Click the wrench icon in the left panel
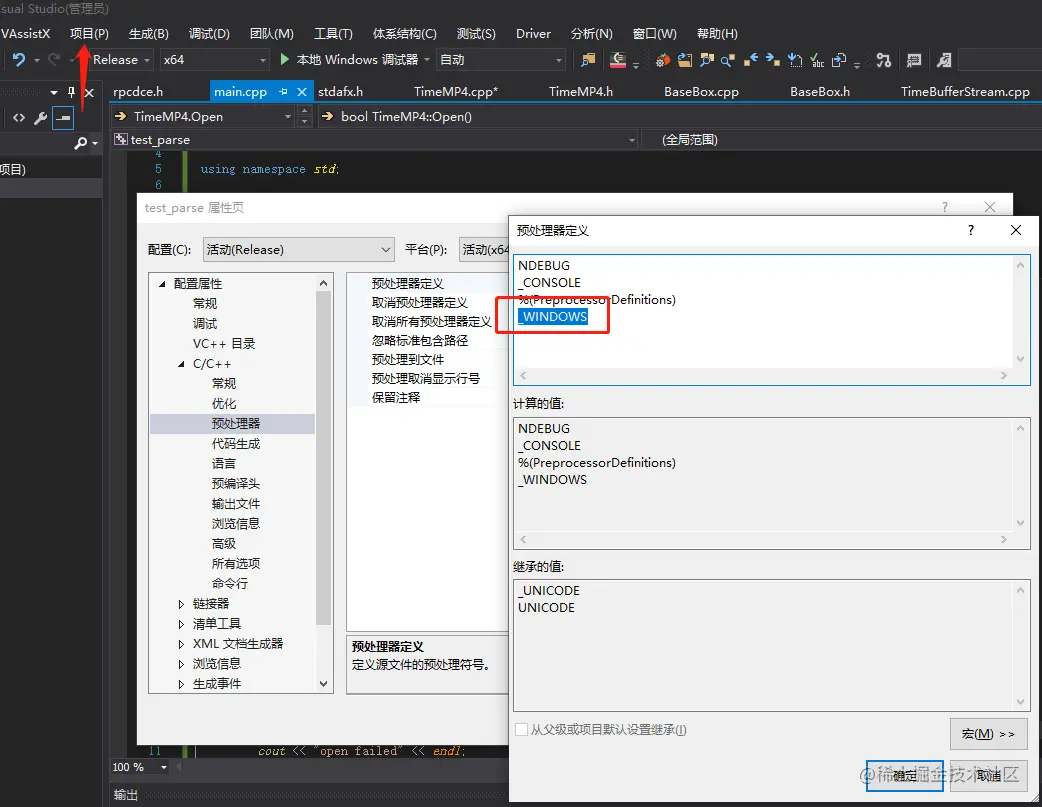Viewport: 1042px width, 807px height. coord(40,117)
